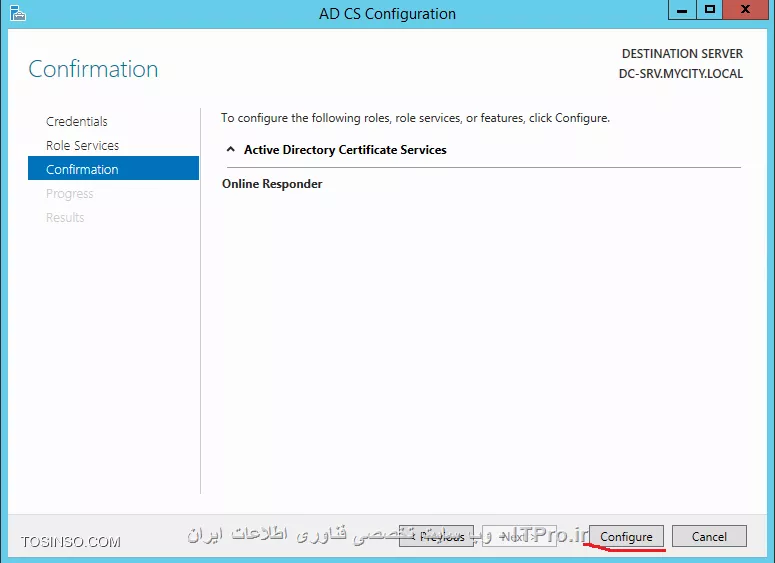
Task: Click the DESTINATION SERVER label
Action: click(x=682, y=53)
